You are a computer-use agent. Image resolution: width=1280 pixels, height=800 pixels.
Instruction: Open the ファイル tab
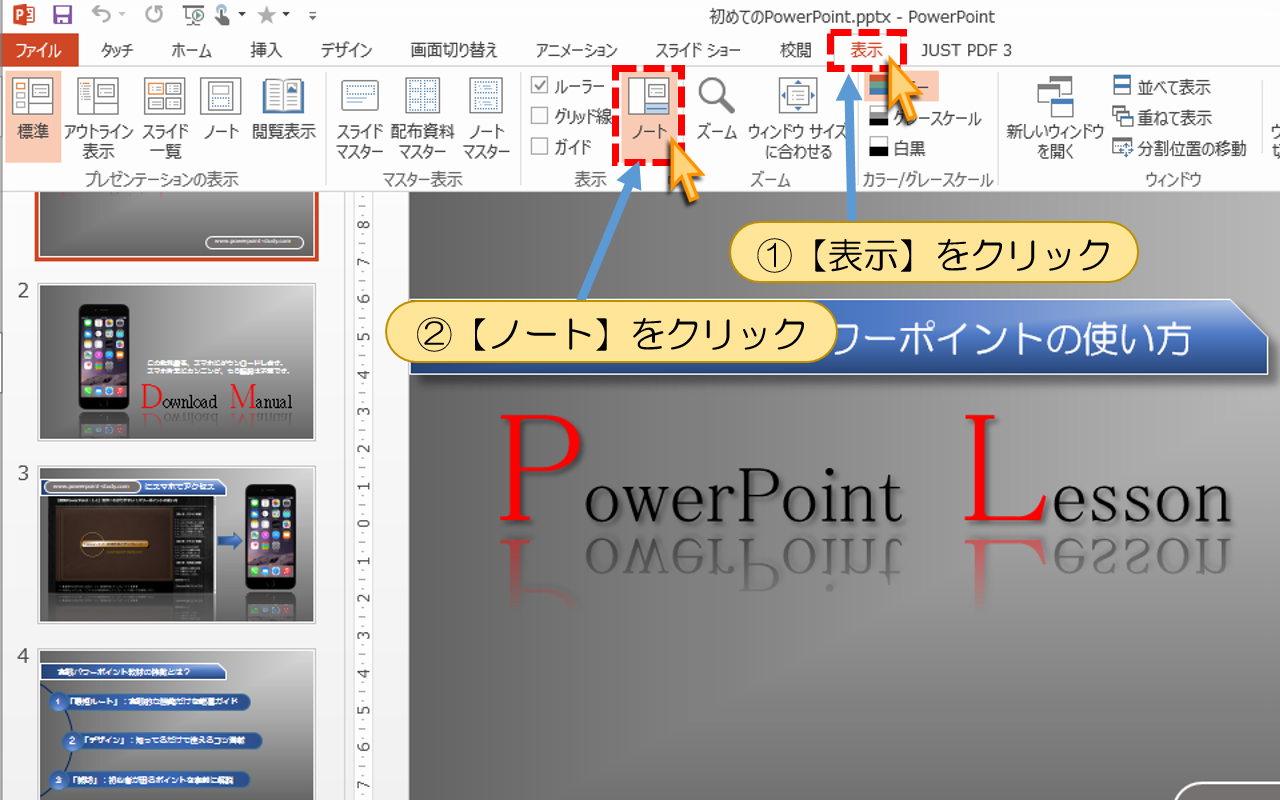click(38, 51)
